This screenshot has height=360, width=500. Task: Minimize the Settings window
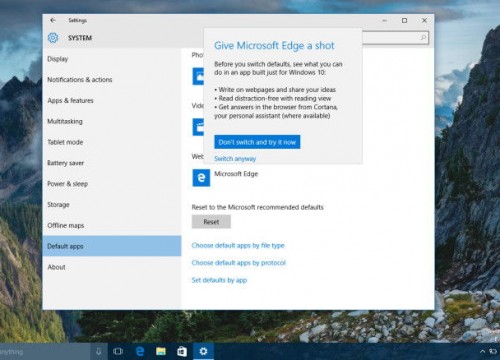384,20
